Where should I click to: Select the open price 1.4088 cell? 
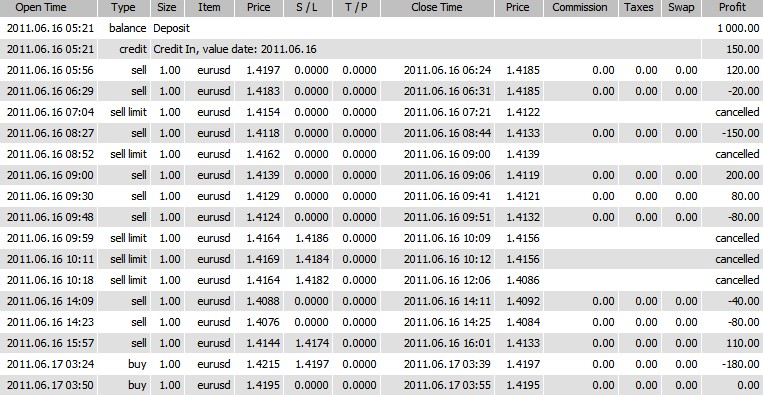point(263,301)
